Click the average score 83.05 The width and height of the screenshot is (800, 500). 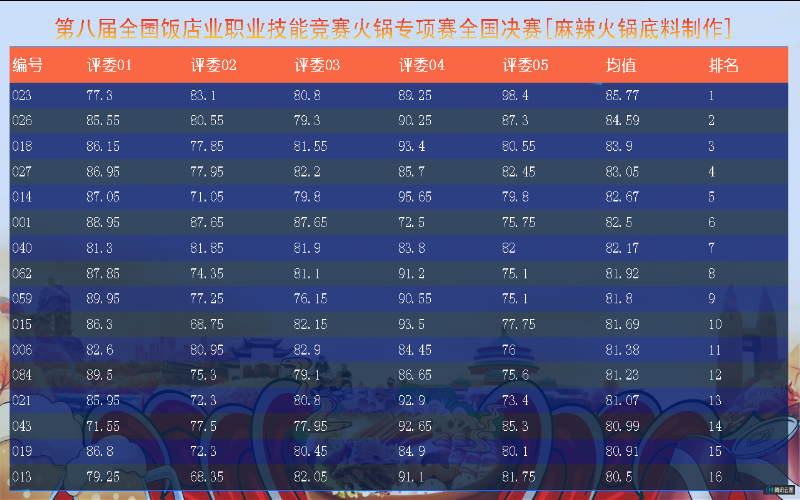tap(623, 172)
